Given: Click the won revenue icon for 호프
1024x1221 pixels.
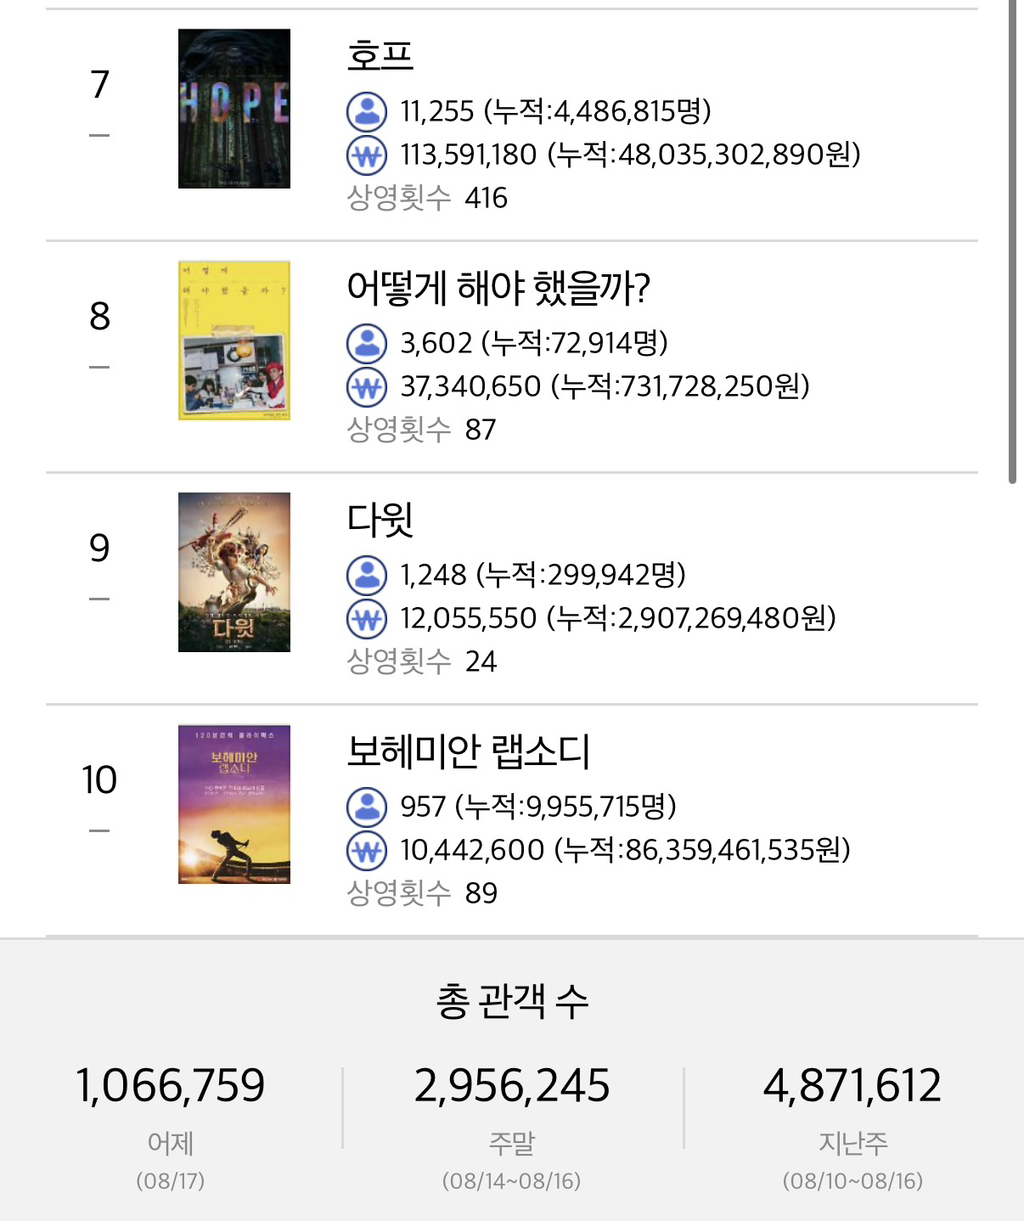Looking at the screenshot, I should (x=367, y=155).
